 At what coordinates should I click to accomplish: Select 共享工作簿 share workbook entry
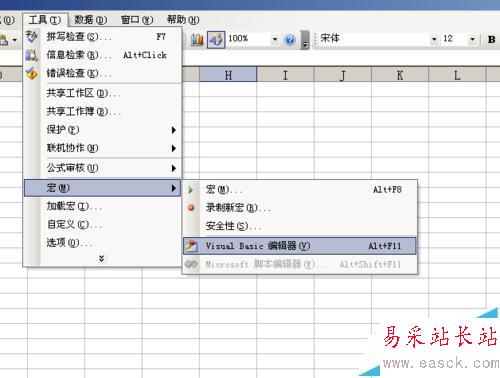(103, 111)
